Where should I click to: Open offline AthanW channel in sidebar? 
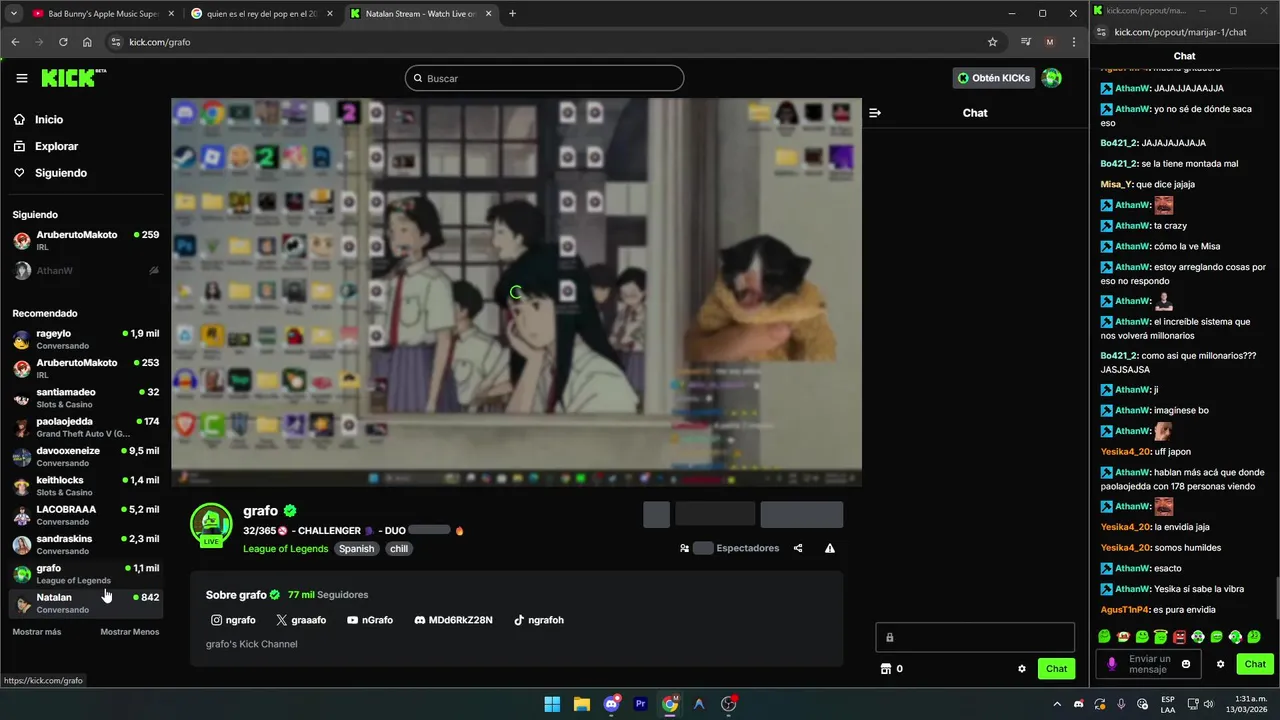pos(85,270)
